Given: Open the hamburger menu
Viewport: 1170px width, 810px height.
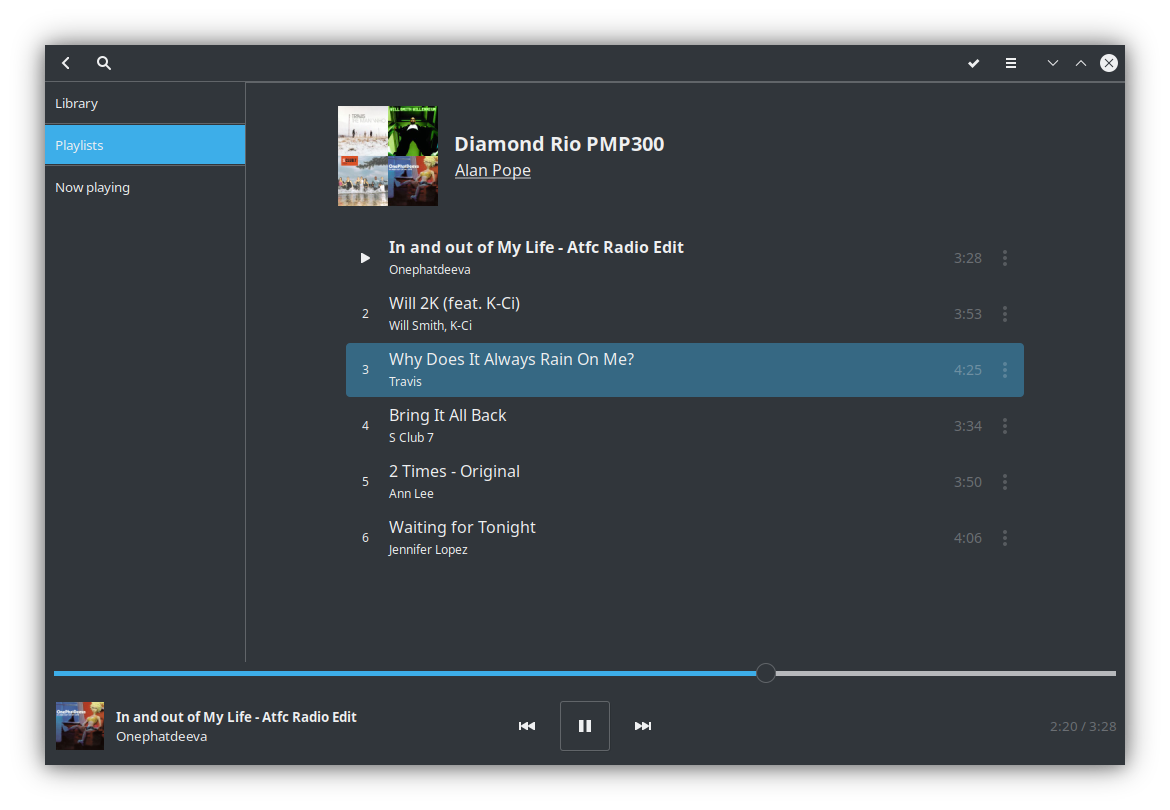Looking at the screenshot, I should coord(1011,63).
